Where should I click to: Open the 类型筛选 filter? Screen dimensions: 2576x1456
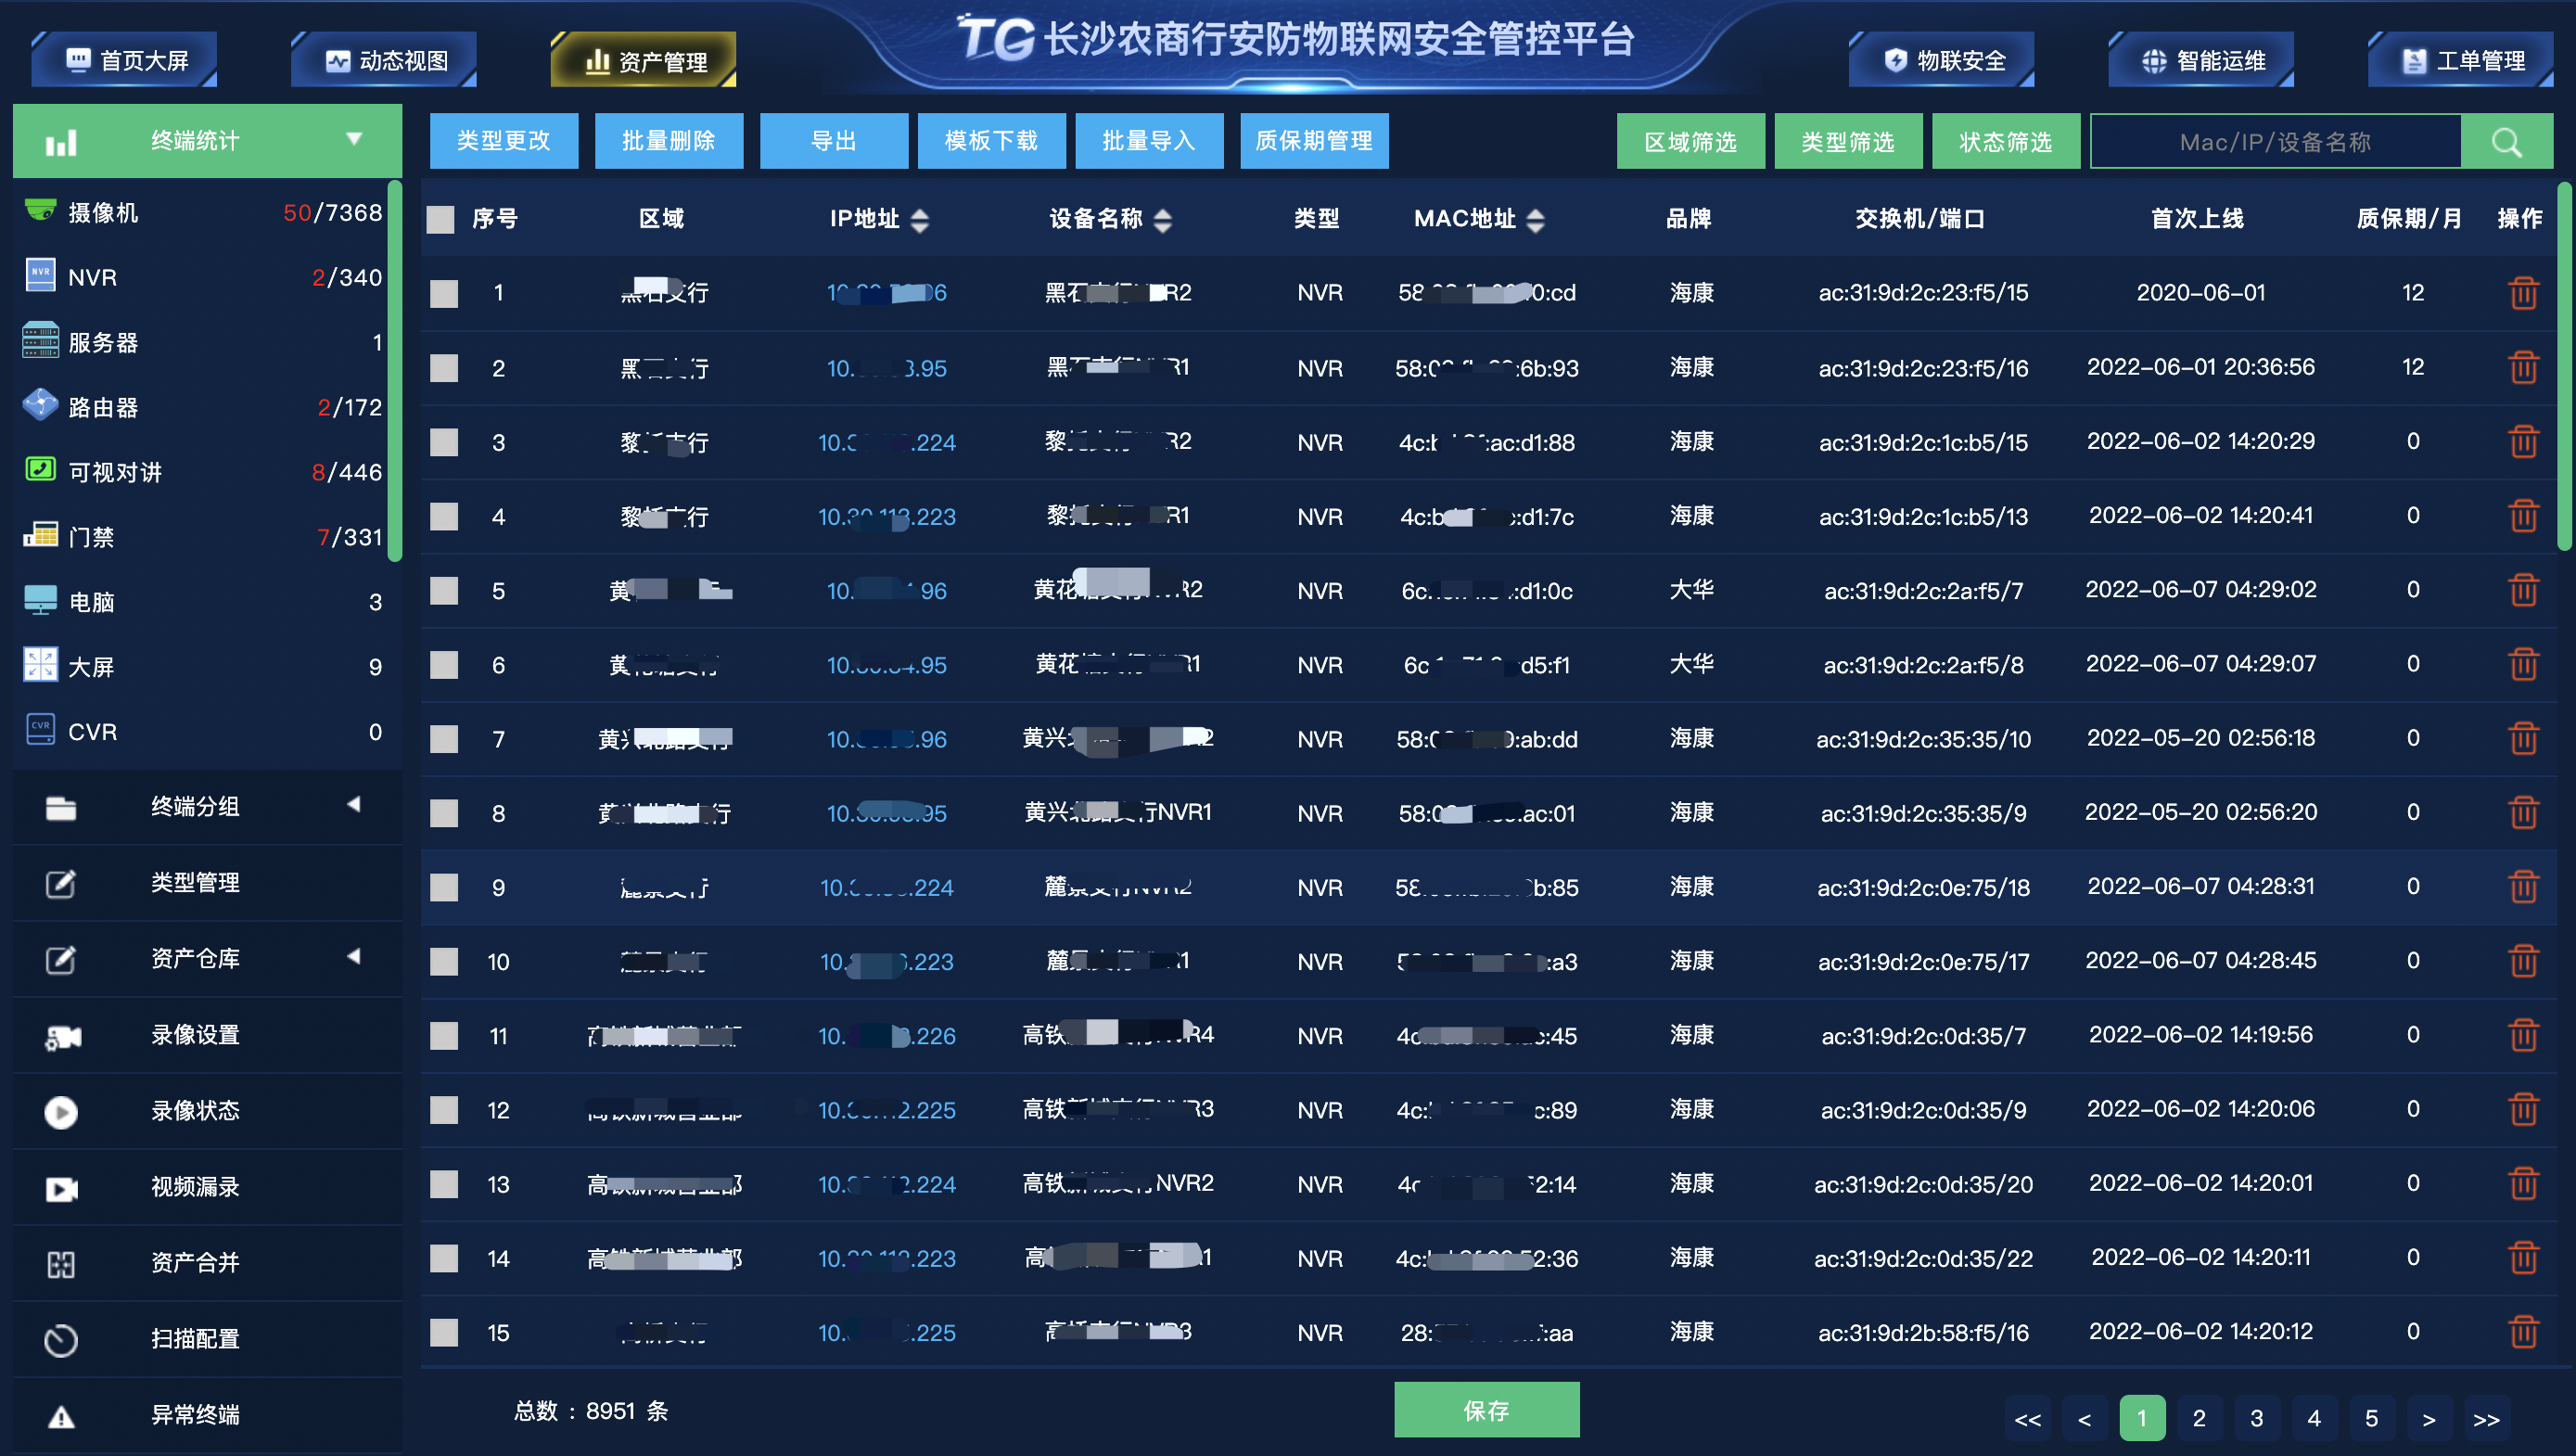(x=1848, y=142)
